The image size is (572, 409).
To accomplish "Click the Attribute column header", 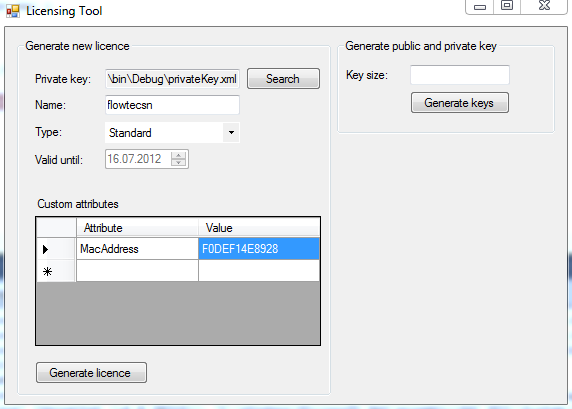I will pos(137,228).
